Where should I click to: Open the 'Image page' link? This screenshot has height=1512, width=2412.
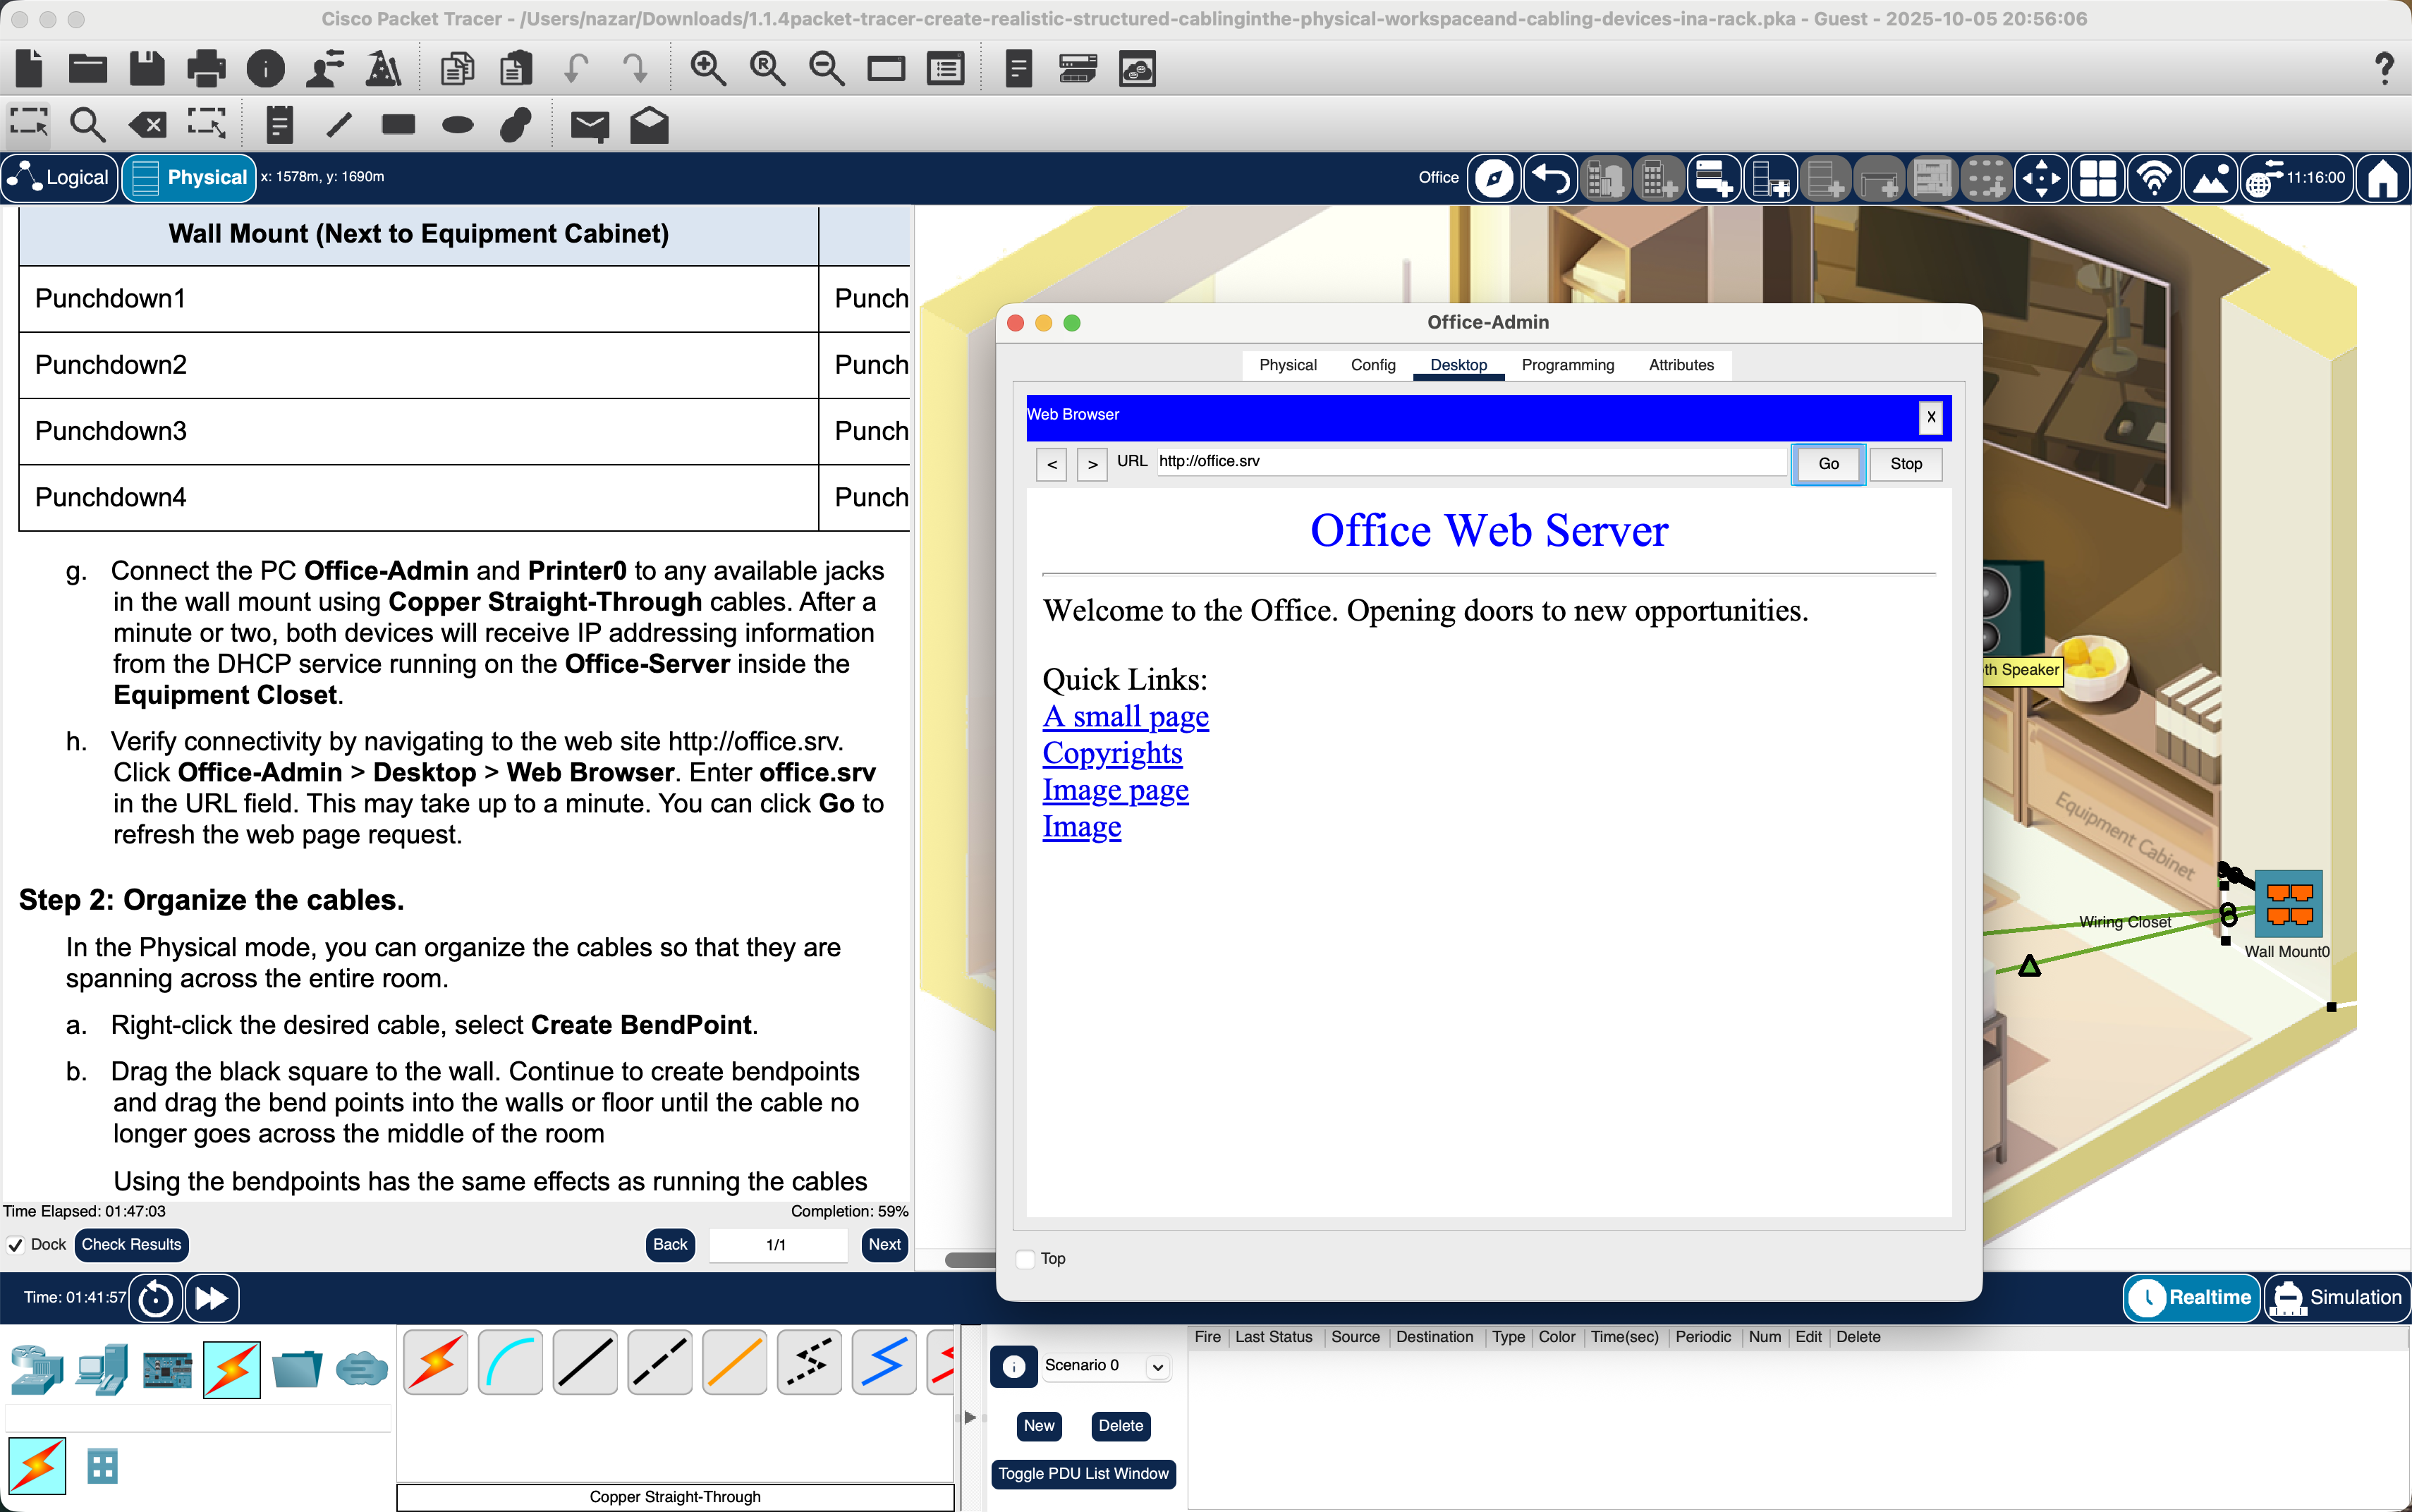(1115, 790)
